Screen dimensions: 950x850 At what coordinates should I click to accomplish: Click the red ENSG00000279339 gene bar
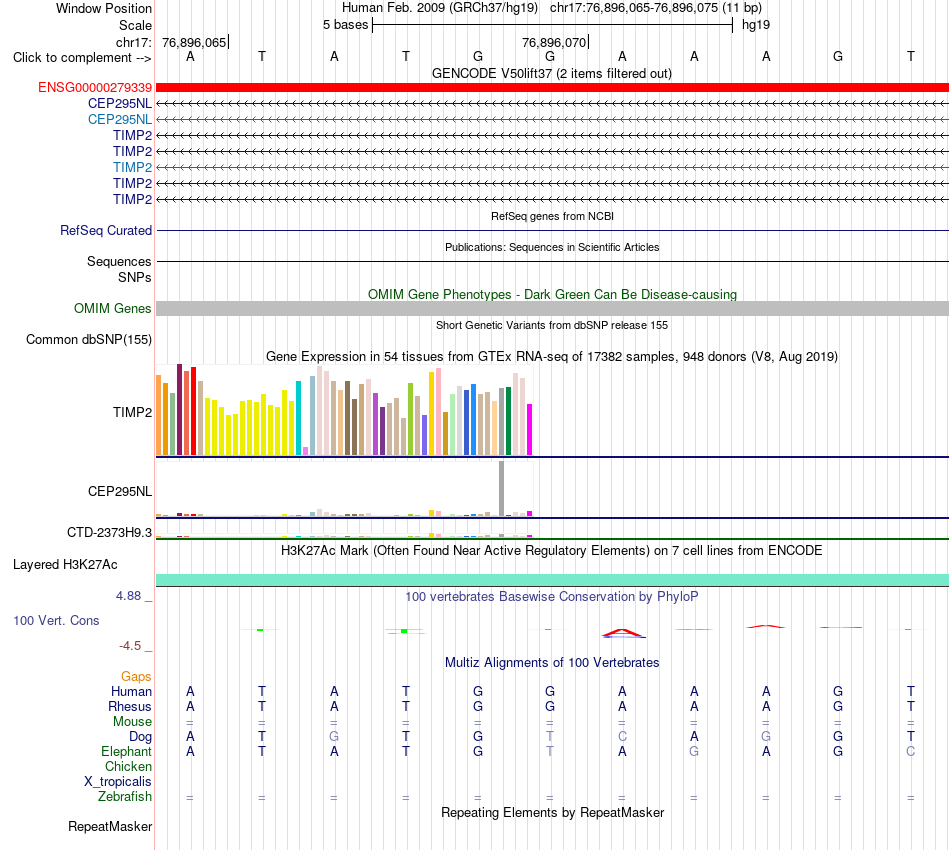pyautogui.click(x=552, y=87)
